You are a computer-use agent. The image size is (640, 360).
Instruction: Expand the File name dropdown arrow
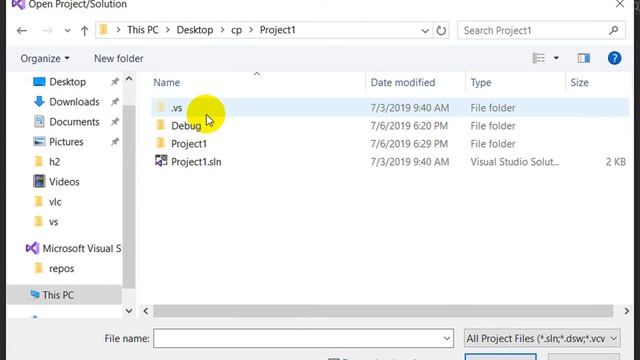pos(447,338)
